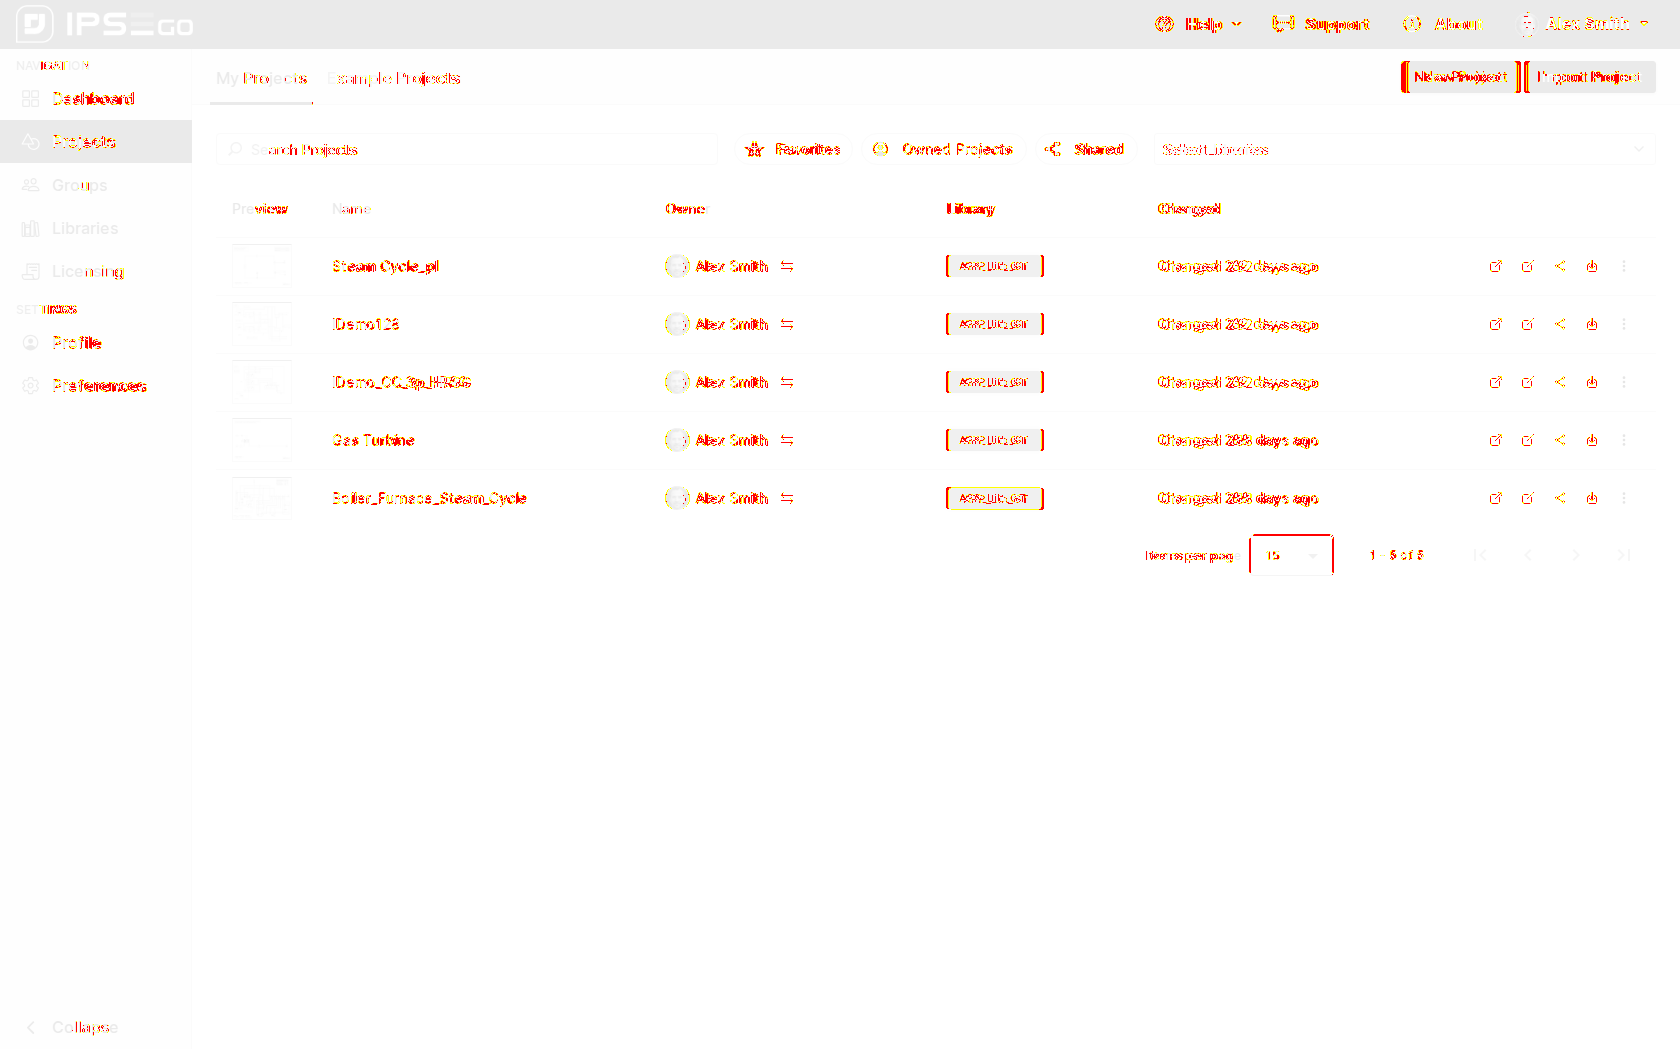Share the Gas Turbine project
Screen dimensions: 1680x1050
pos(1560,440)
